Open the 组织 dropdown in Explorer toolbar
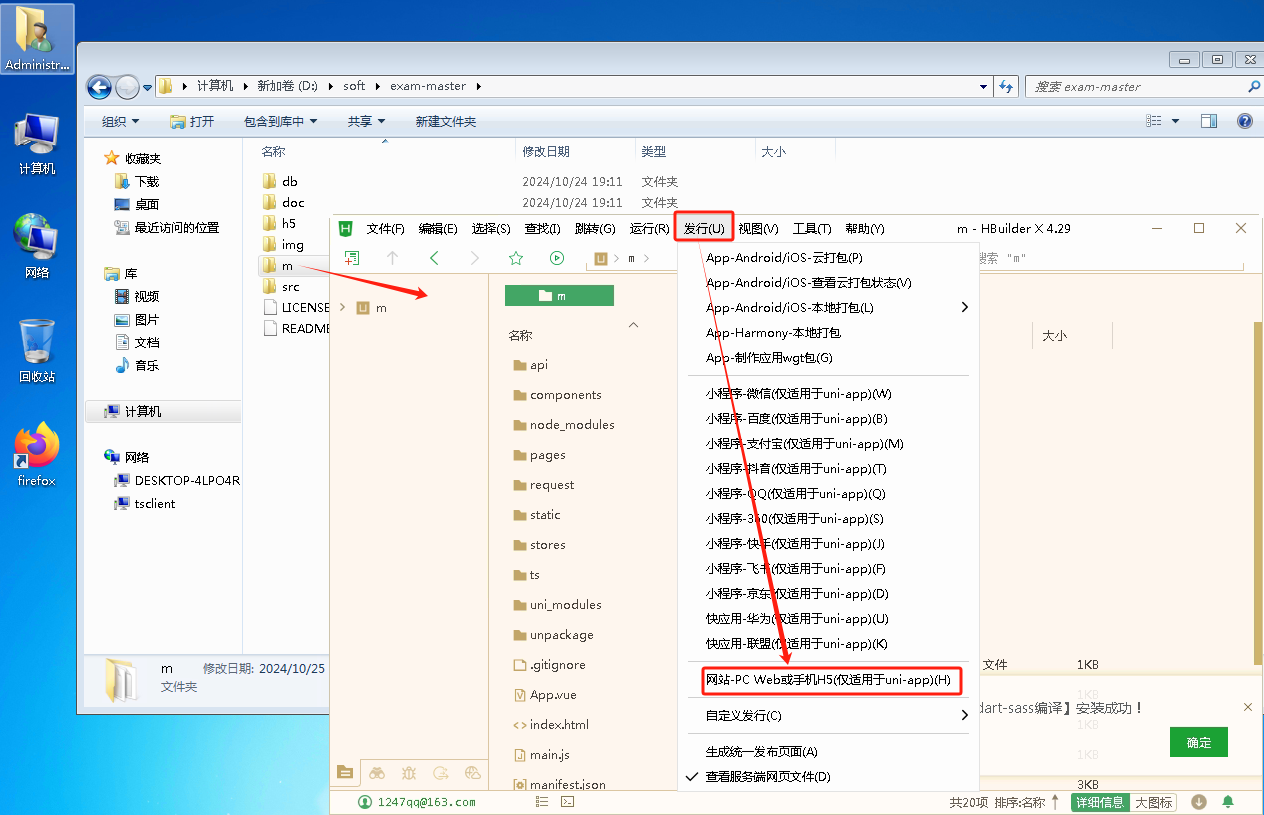 [118, 120]
